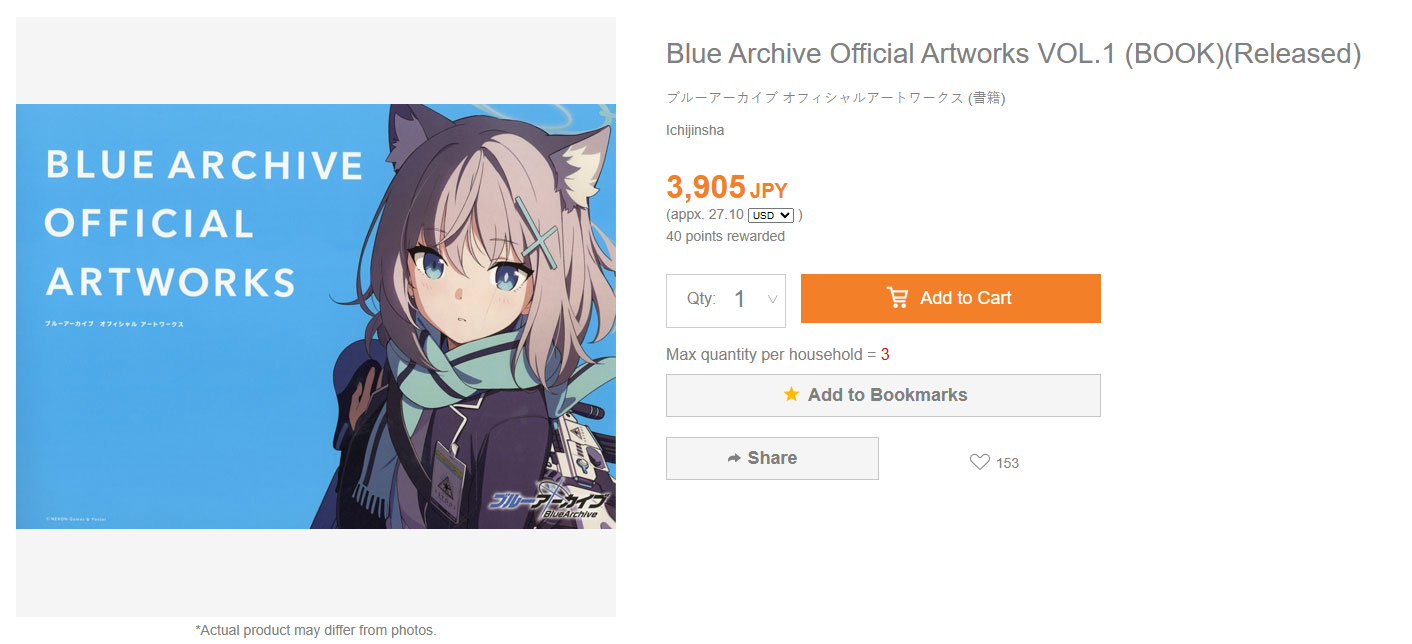Click the shopping cart icon in Add to Cart
The height and width of the screenshot is (644, 1412).
897,298
